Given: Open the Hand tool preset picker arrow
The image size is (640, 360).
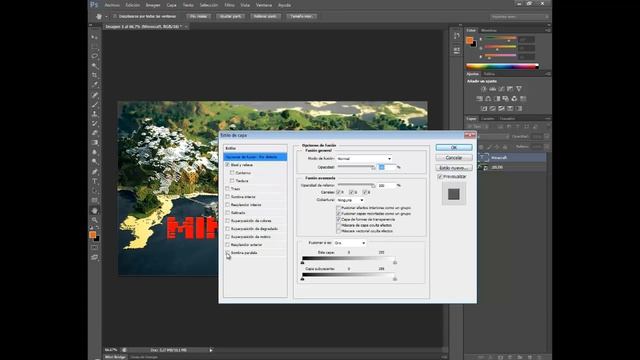Looking at the screenshot, I should click(x=107, y=17).
